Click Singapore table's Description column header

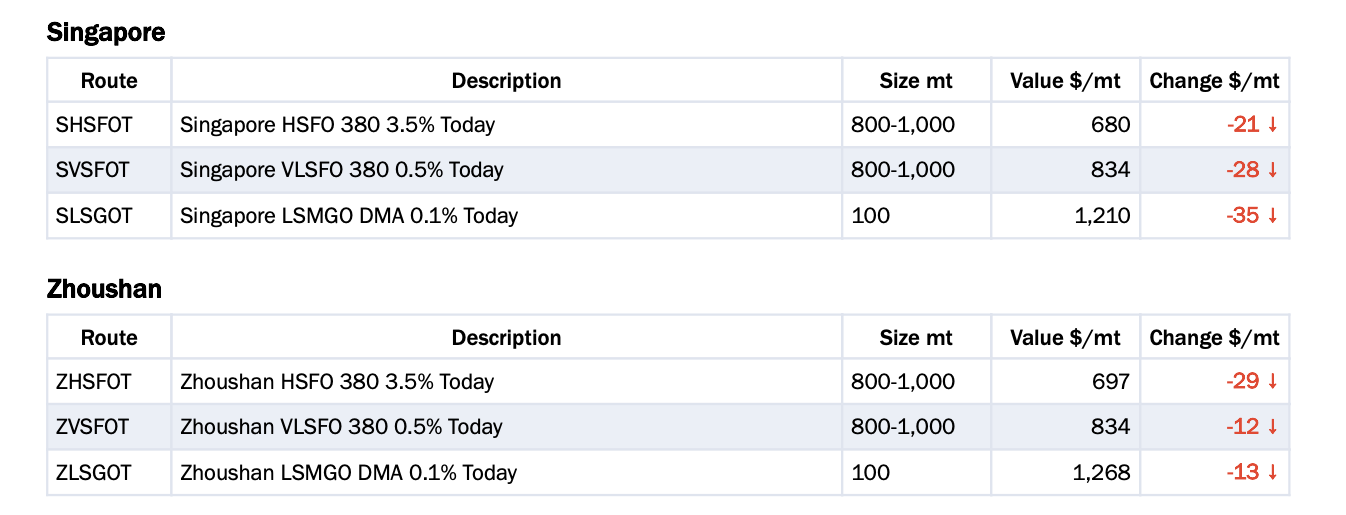[x=506, y=81]
